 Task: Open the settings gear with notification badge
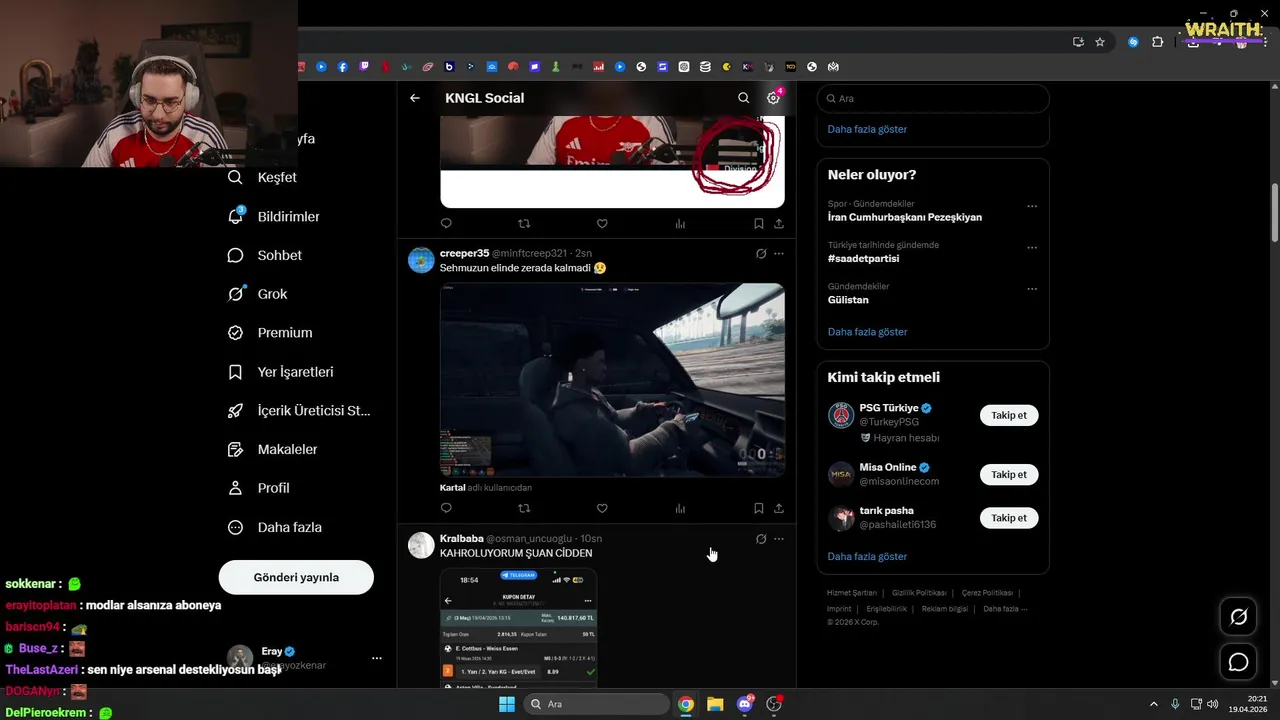click(773, 98)
